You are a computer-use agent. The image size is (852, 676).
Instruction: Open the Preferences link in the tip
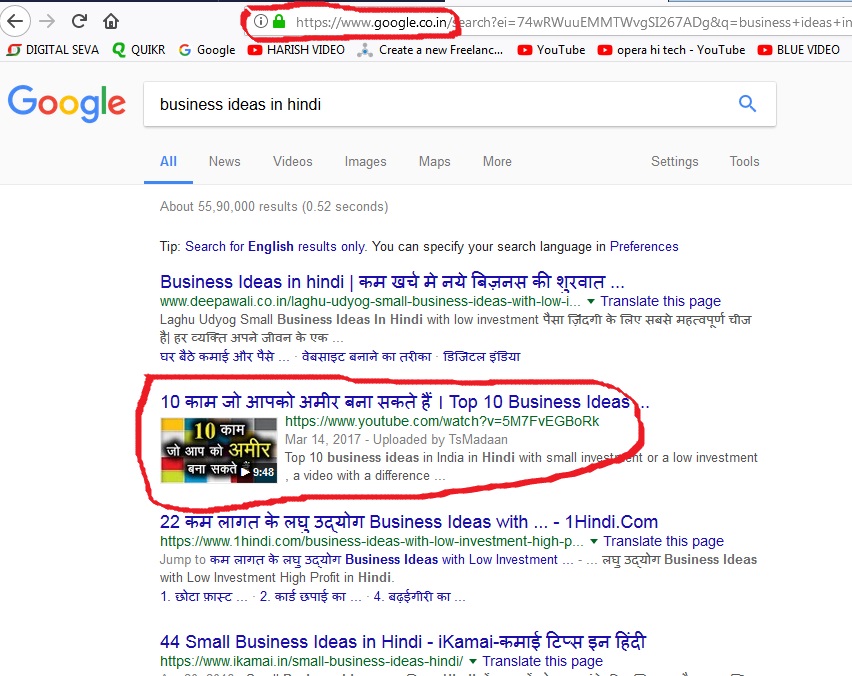(x=644, y=247)
